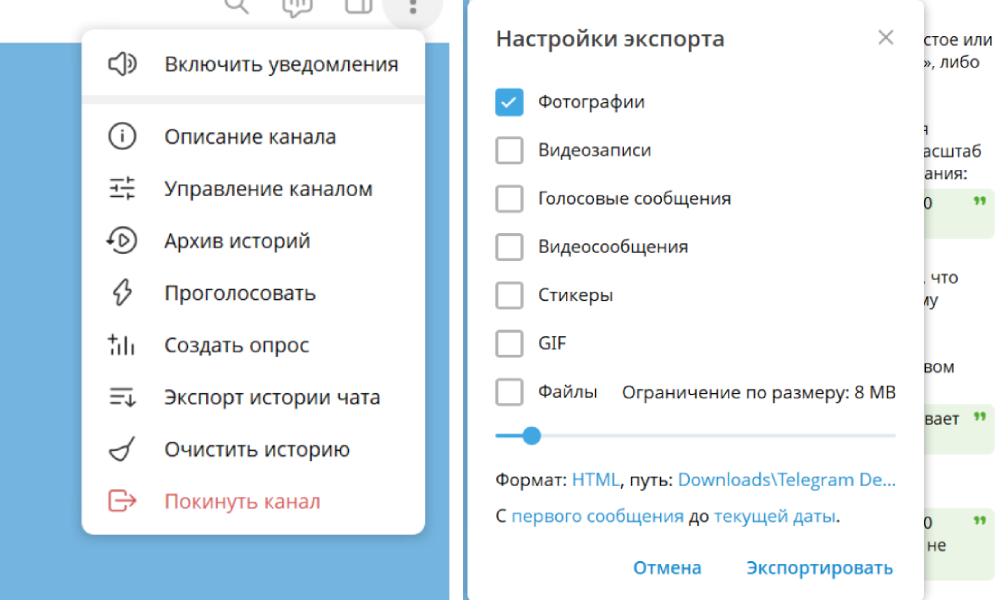This screenshot has width=1000, height=600.
Task: Enable the Видеозаписи checkbox
Action: pos(509,150)
